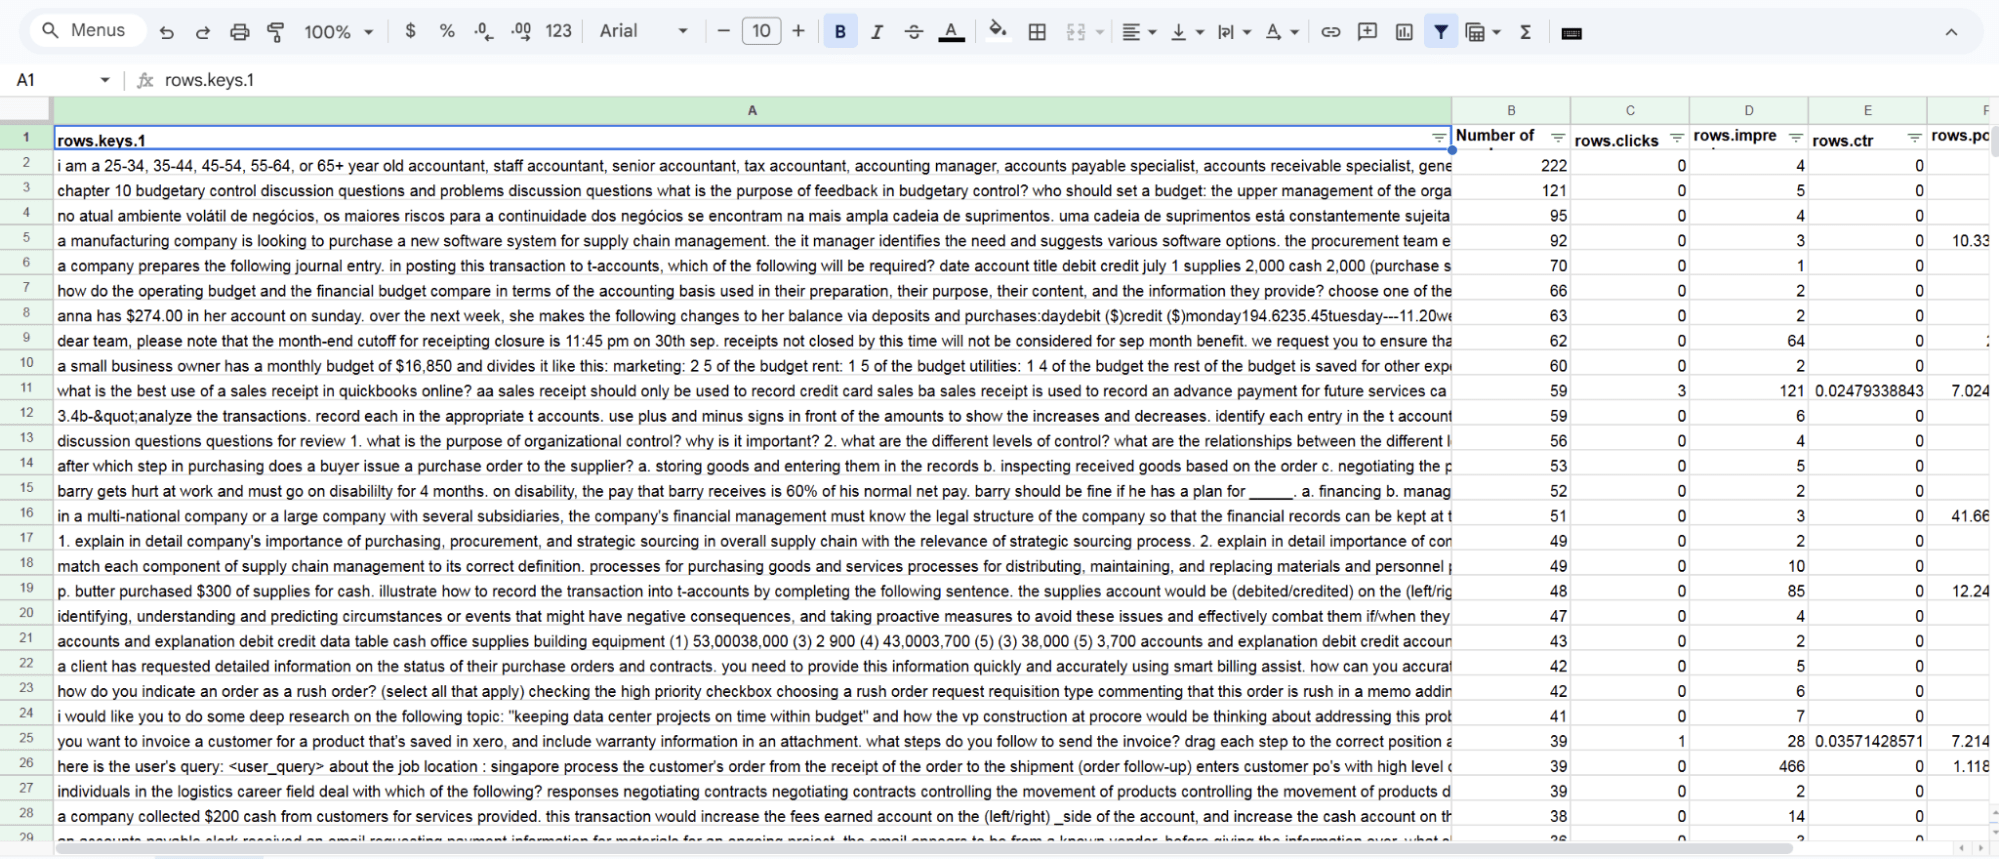Select column B header
The width and height of the screenshot is (1999, 859).
[1510, 111]
